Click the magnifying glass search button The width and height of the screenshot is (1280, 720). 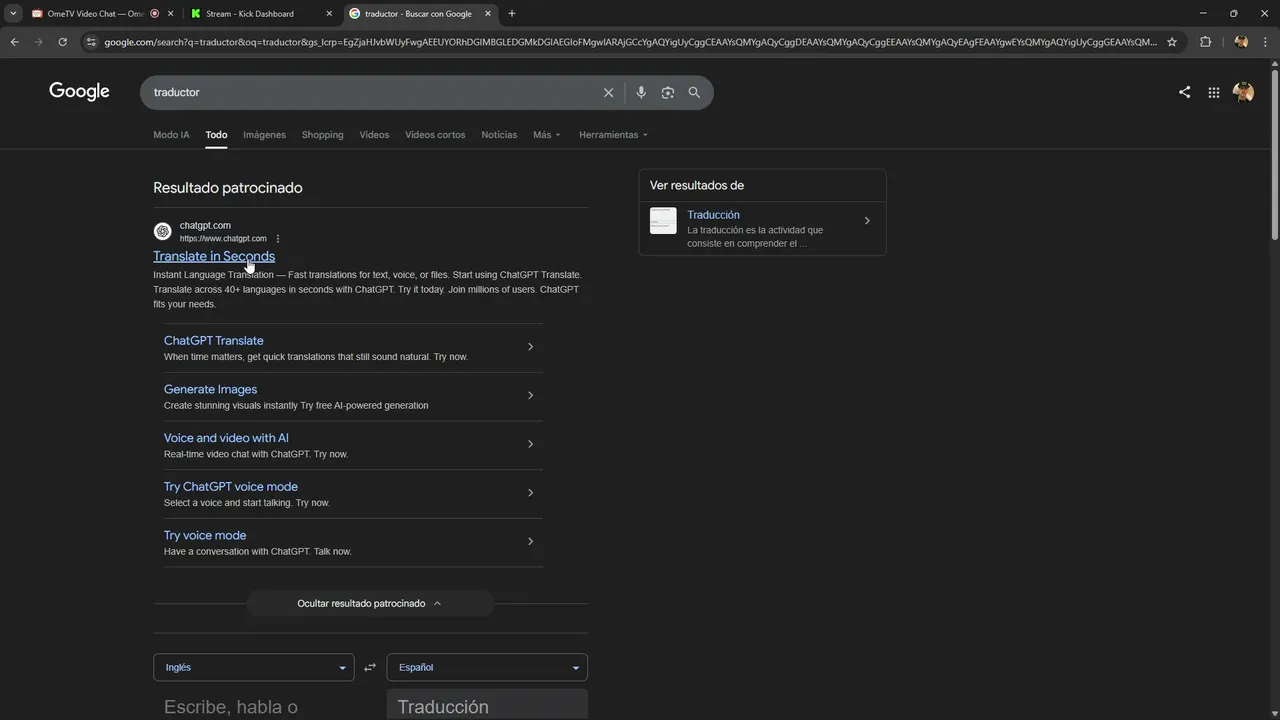(694, 92)
